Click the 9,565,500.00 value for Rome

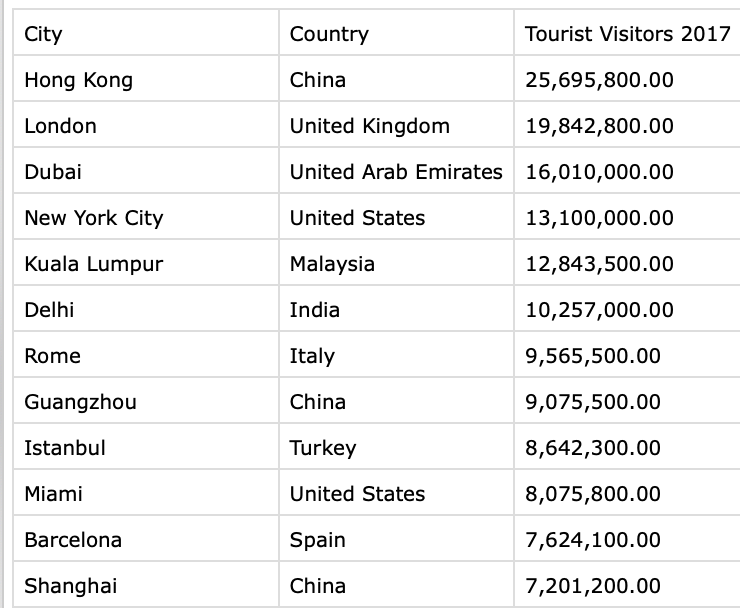click(x=593, y=356)
